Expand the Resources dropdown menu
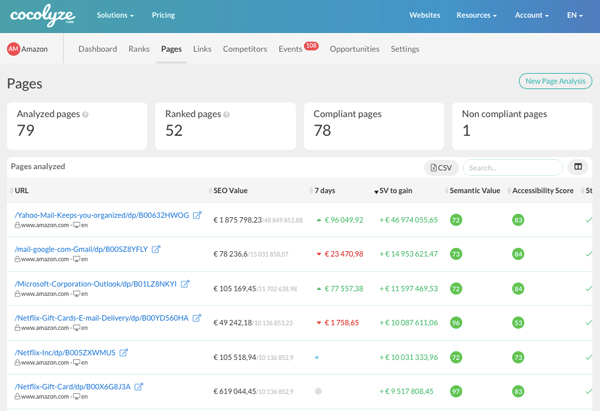Screen dimensions: 600x411 click(476, 15)
